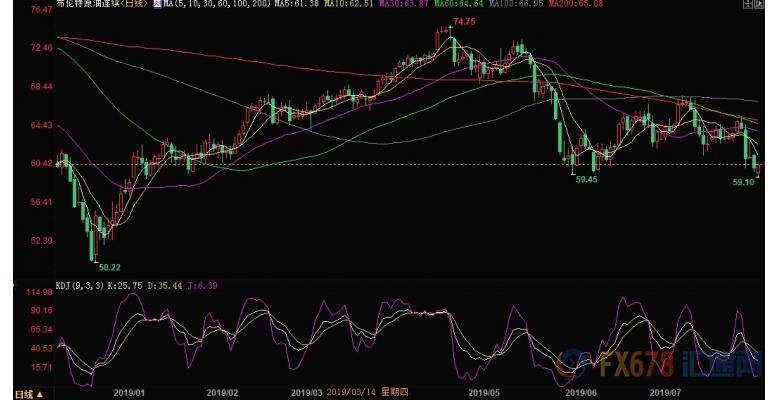This screenshot has width=780, height=400.
Task: Click the 74.75 peak price marker
Action: click(x=463, y=21)
